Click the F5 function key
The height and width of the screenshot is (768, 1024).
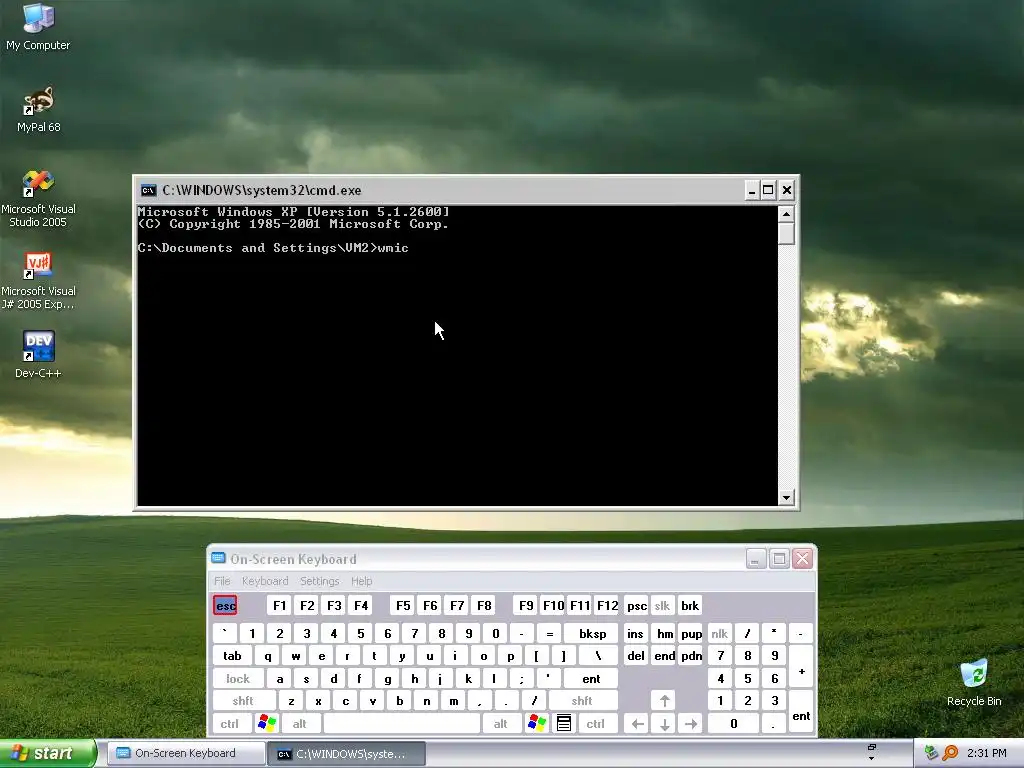point(403,605)
